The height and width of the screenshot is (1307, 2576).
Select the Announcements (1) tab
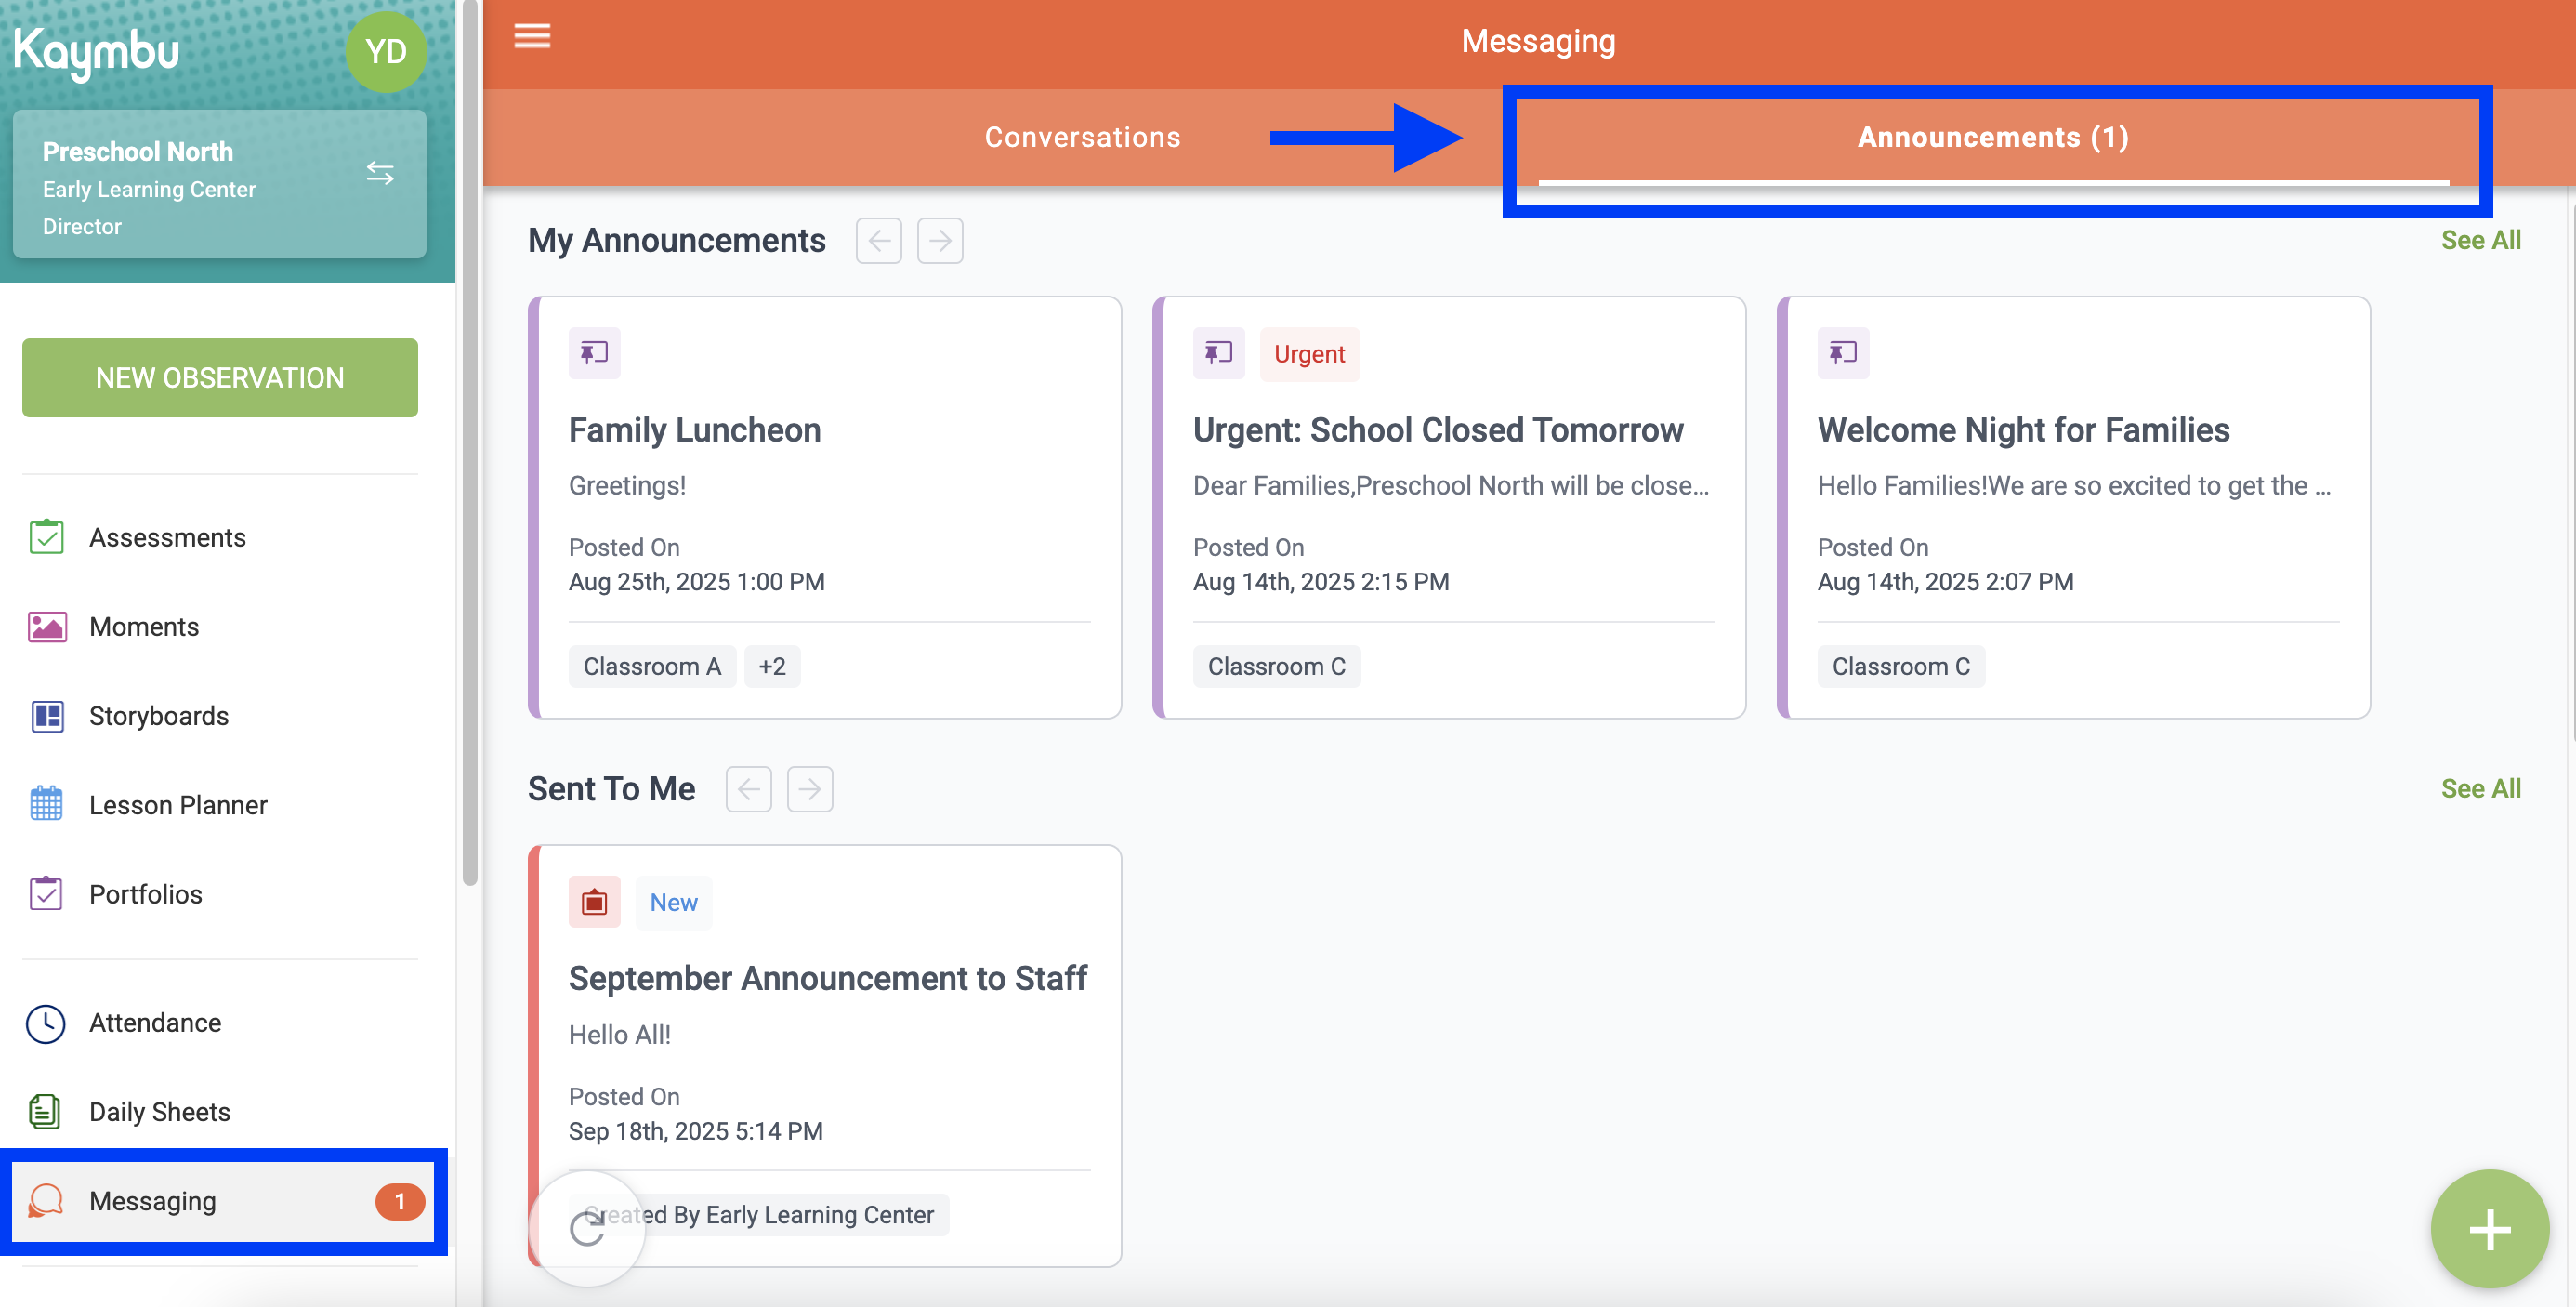(1993, 137)
